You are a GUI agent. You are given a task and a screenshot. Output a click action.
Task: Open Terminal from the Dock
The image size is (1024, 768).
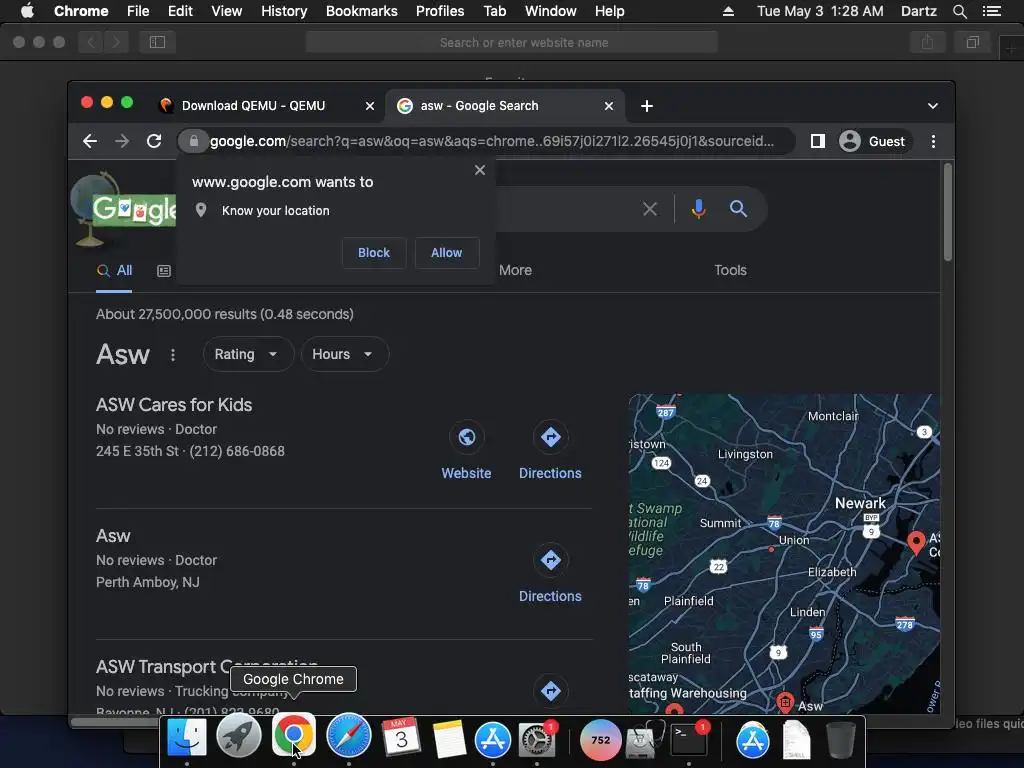pos(690,739)
